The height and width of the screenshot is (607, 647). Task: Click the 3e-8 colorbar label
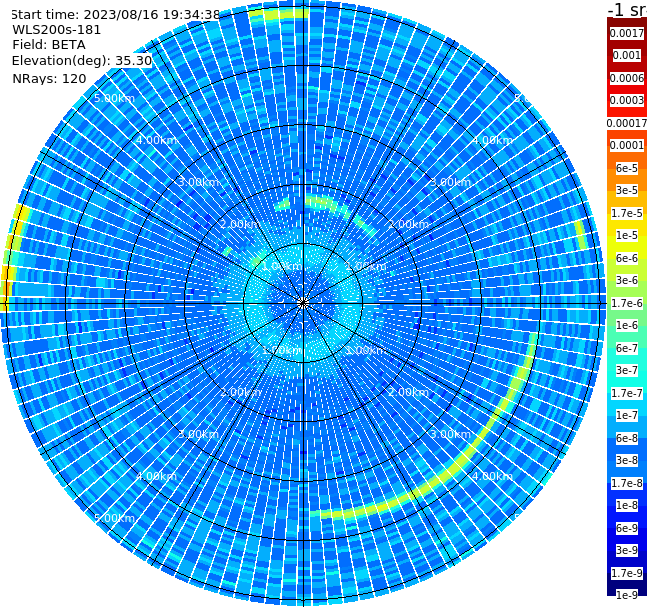pos(627,460)
